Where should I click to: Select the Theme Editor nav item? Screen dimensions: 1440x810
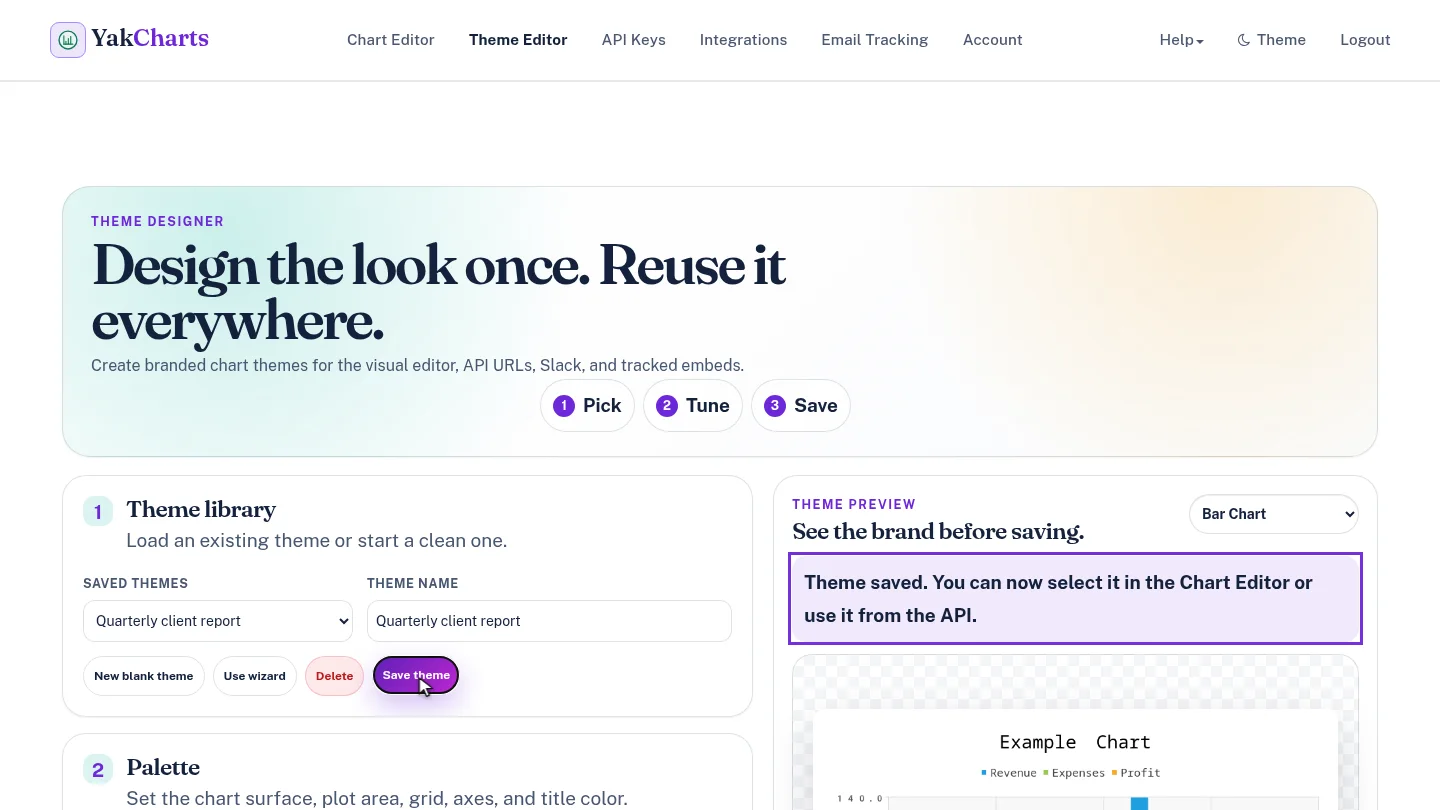pos(518,40)
